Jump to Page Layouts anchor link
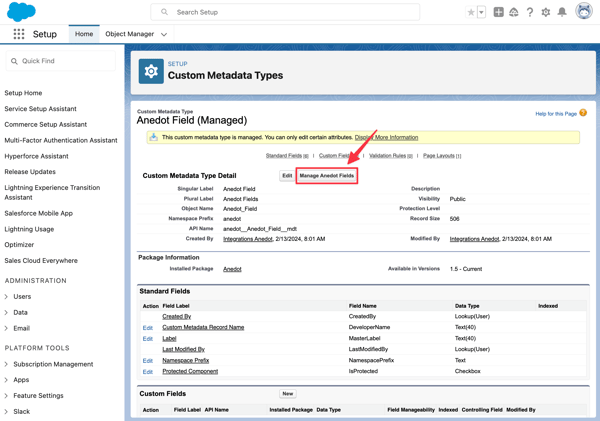600x421 pixels. coord(442,156)
